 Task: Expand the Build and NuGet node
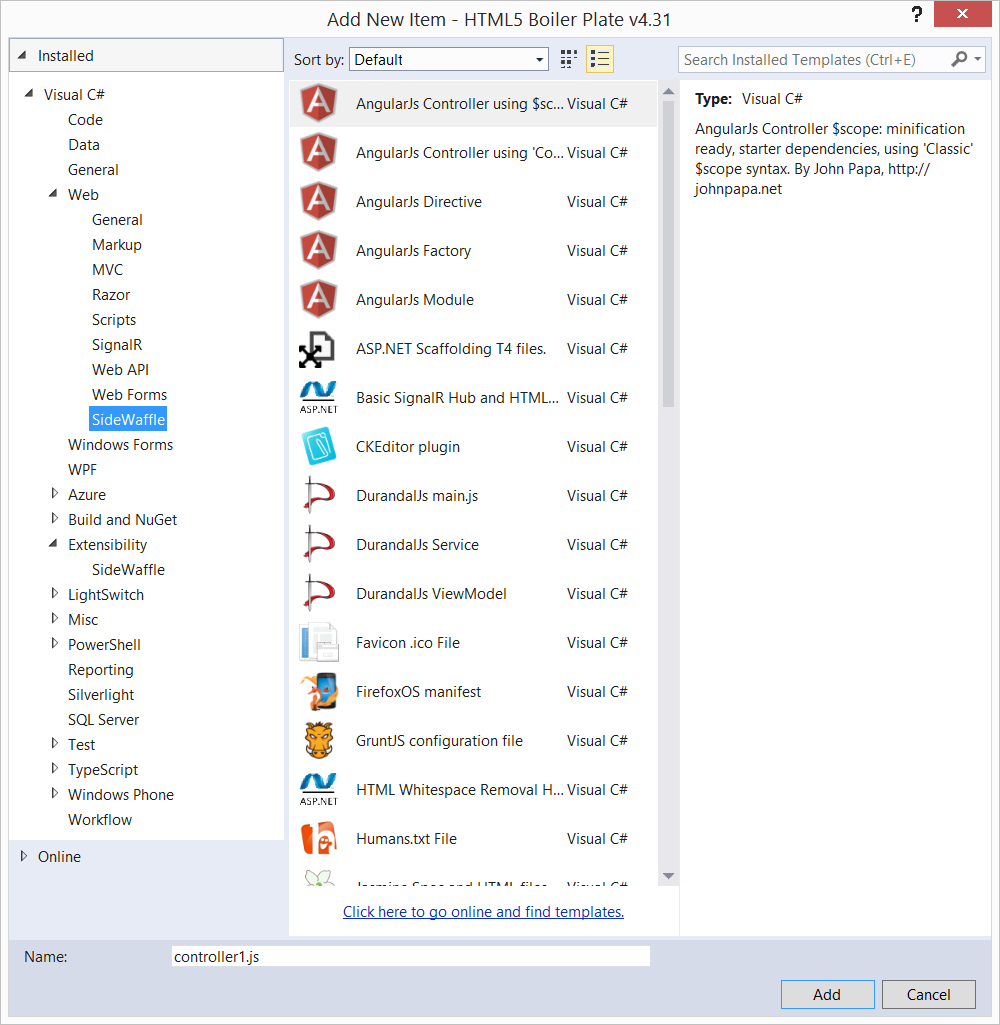tap(55, 519)
